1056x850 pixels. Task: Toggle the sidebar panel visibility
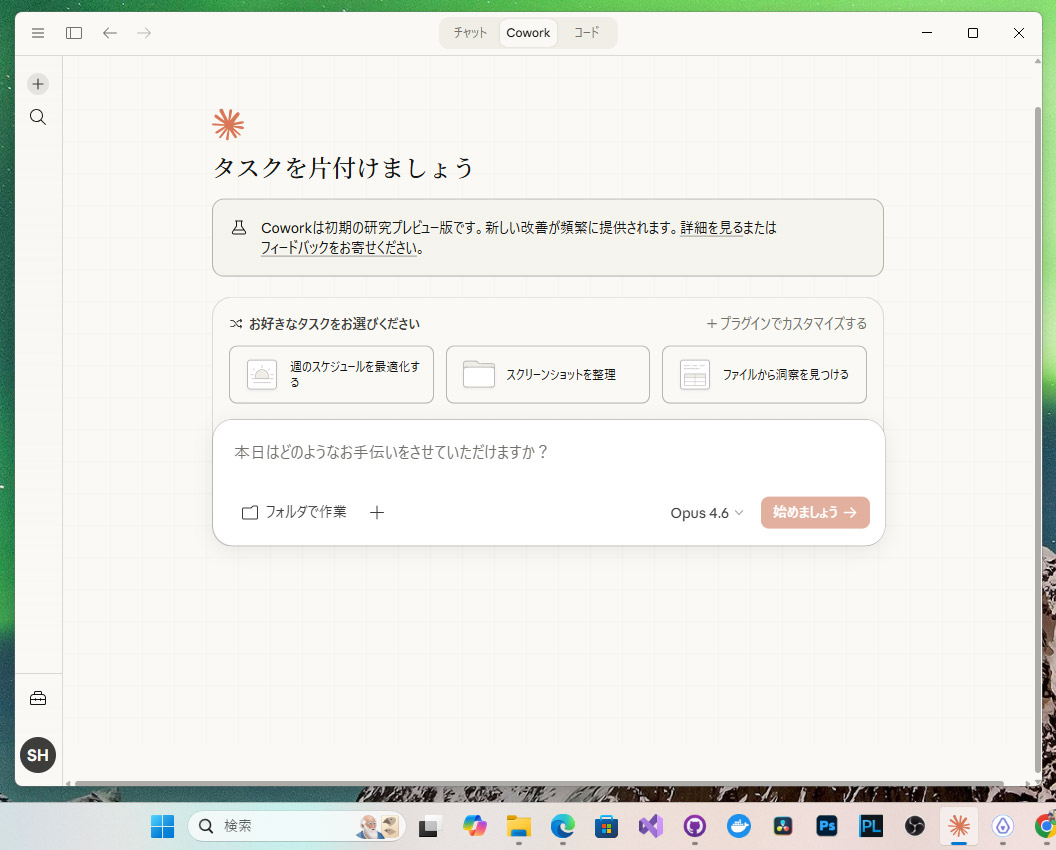click(x=73, y=33)
